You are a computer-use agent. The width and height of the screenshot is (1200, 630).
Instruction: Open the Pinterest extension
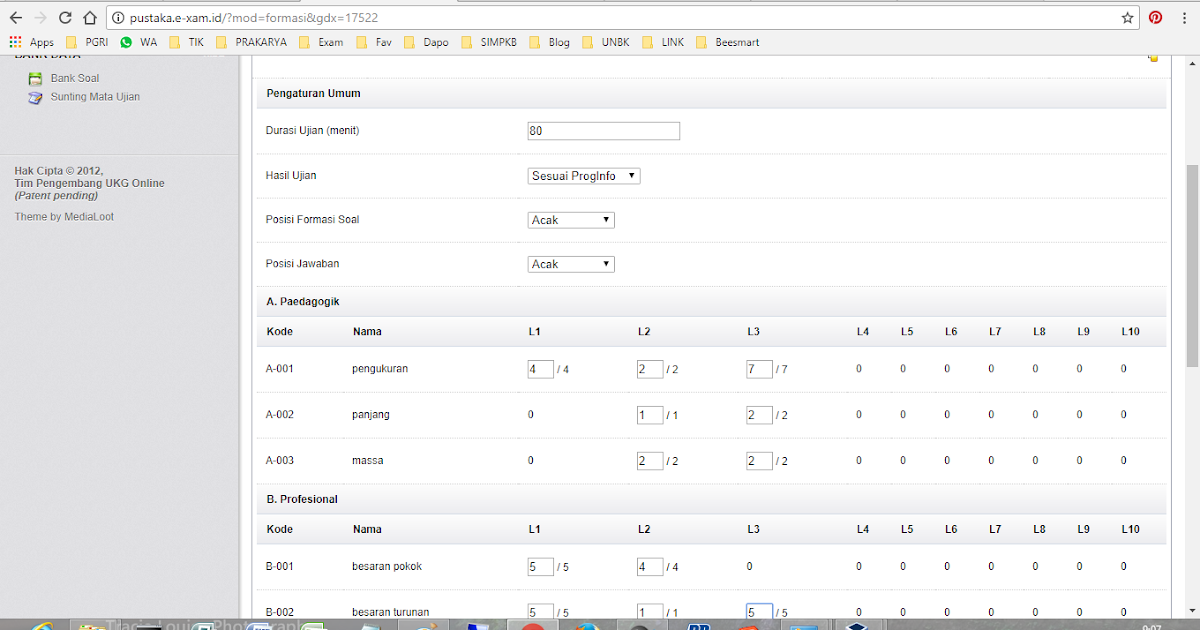pyautogui.click(x=1155, y=18)
